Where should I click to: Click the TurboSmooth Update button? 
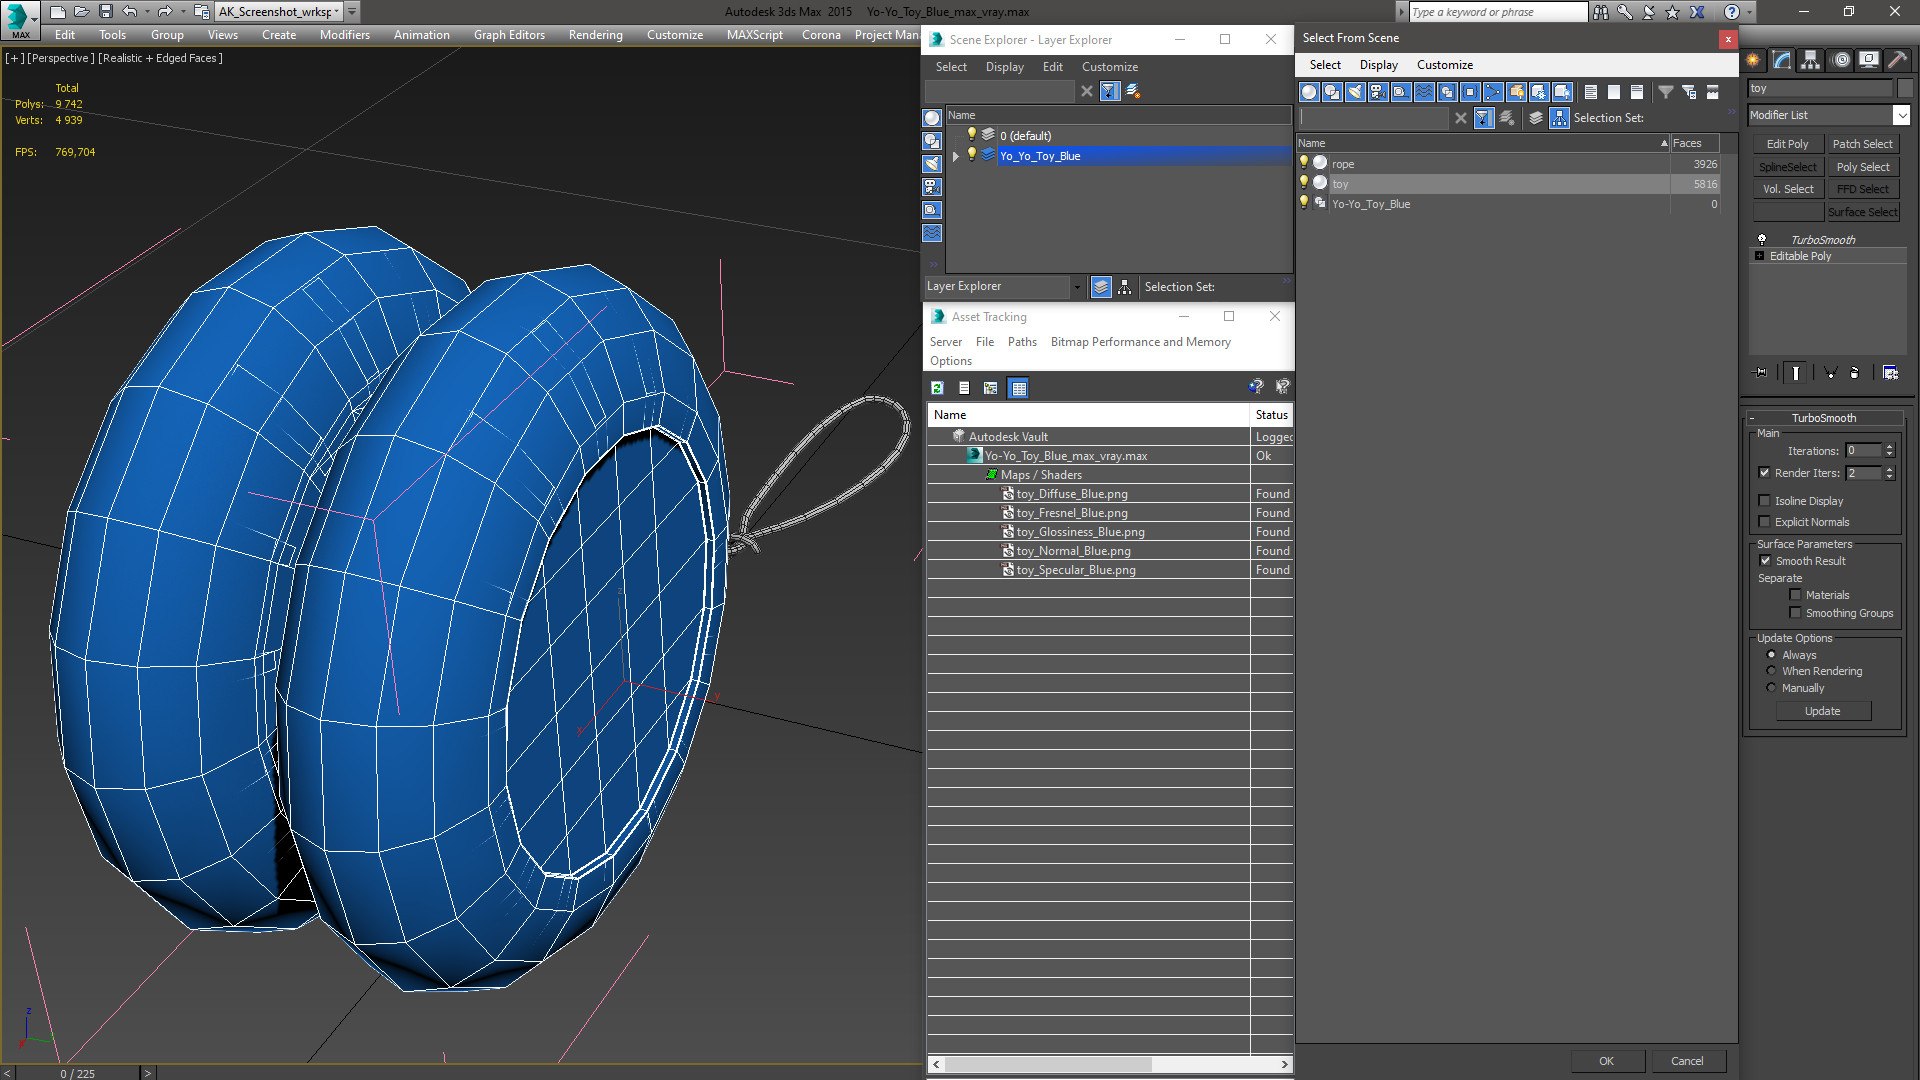point(1822,711)
